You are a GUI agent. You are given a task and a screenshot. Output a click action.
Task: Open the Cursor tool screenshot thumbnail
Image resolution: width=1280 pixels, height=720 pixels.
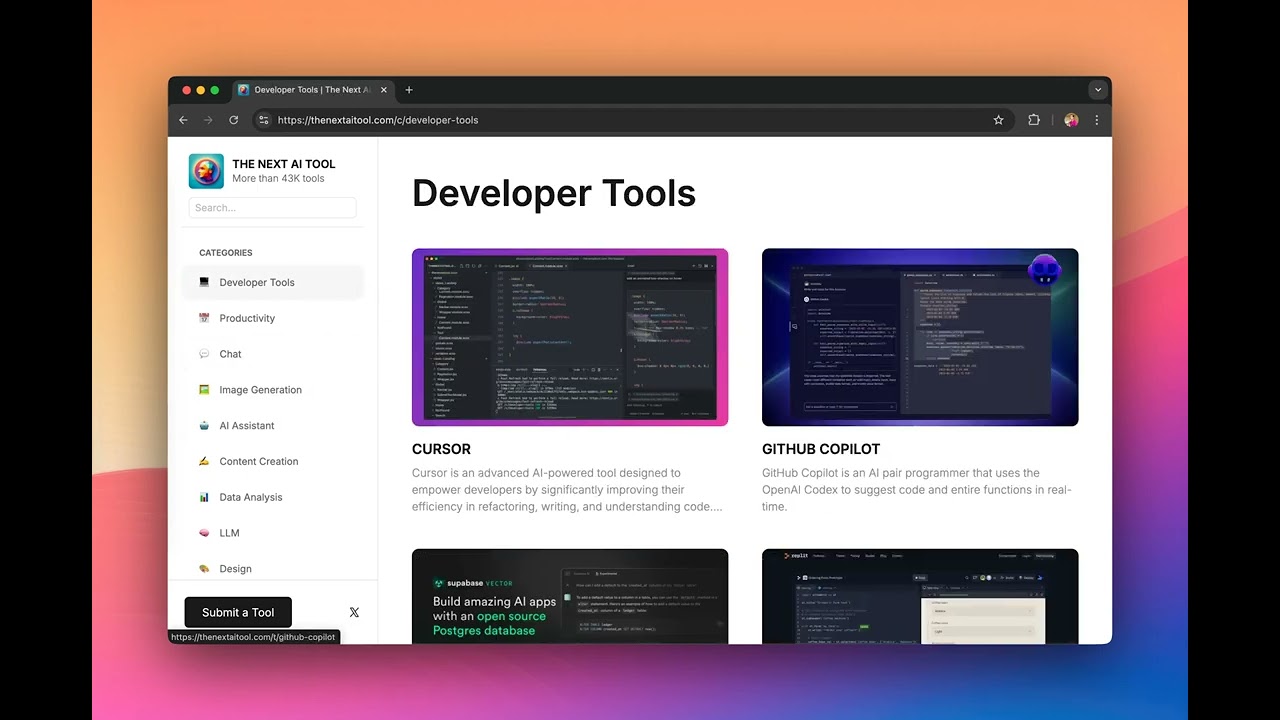tap(570, 337)
